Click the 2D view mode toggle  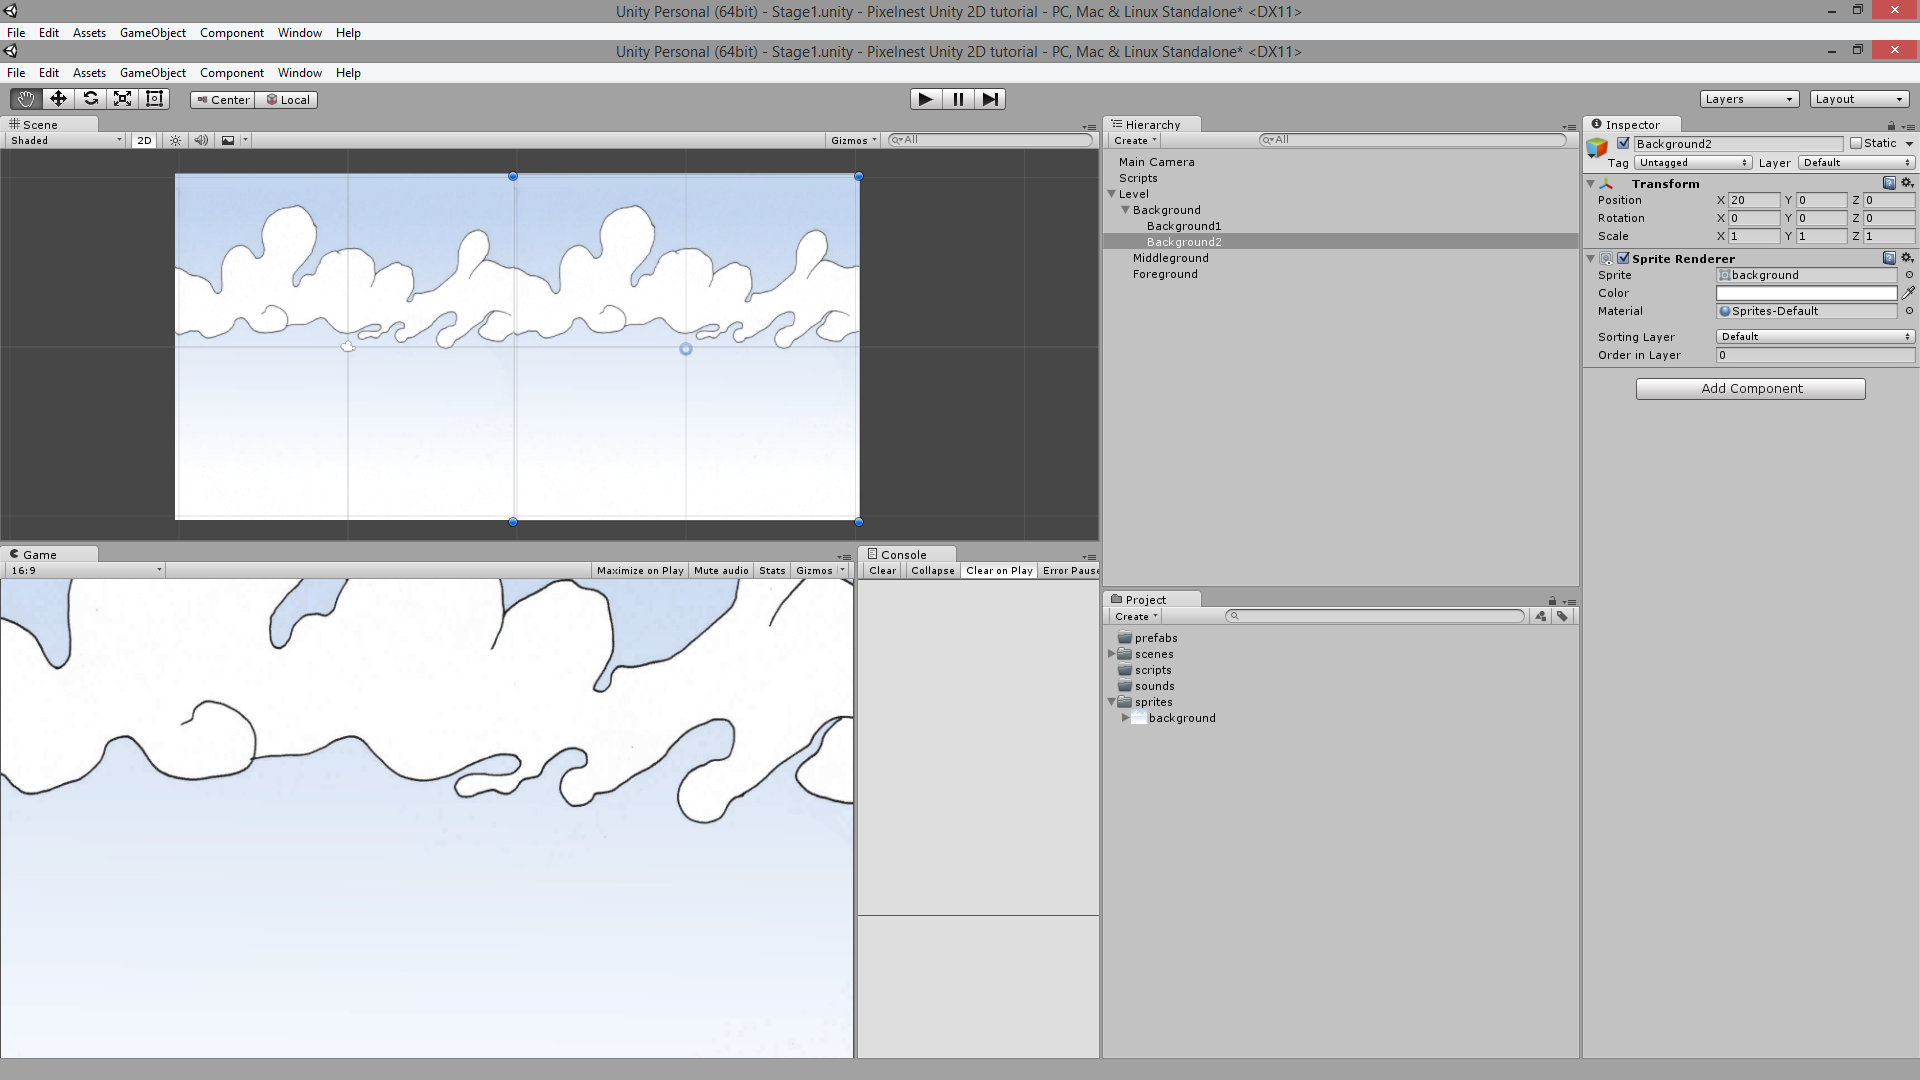coord(144,140)
